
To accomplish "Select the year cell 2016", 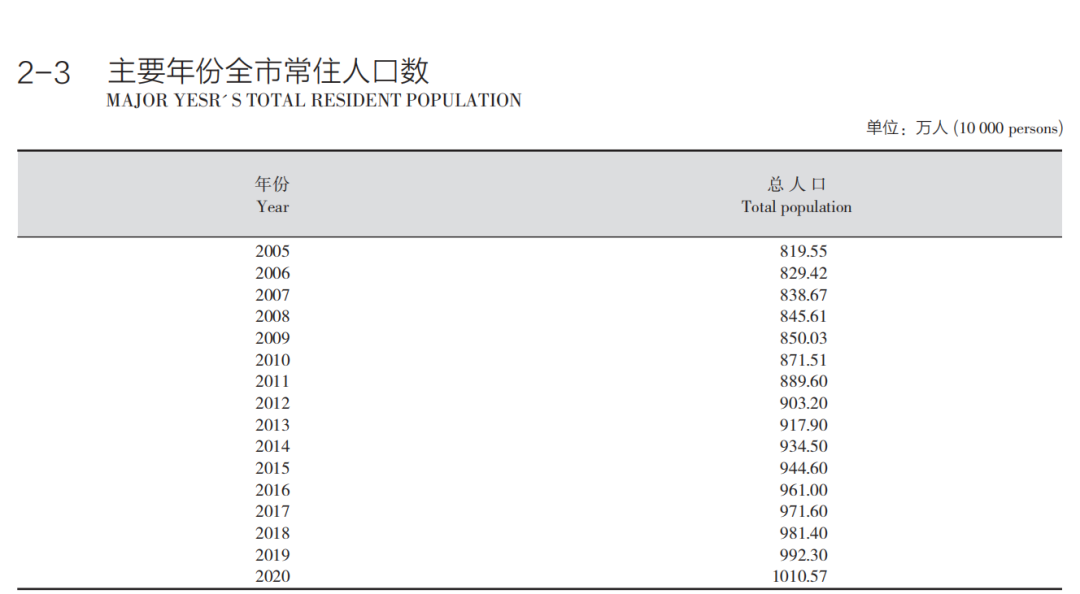I will click(273, 490).
